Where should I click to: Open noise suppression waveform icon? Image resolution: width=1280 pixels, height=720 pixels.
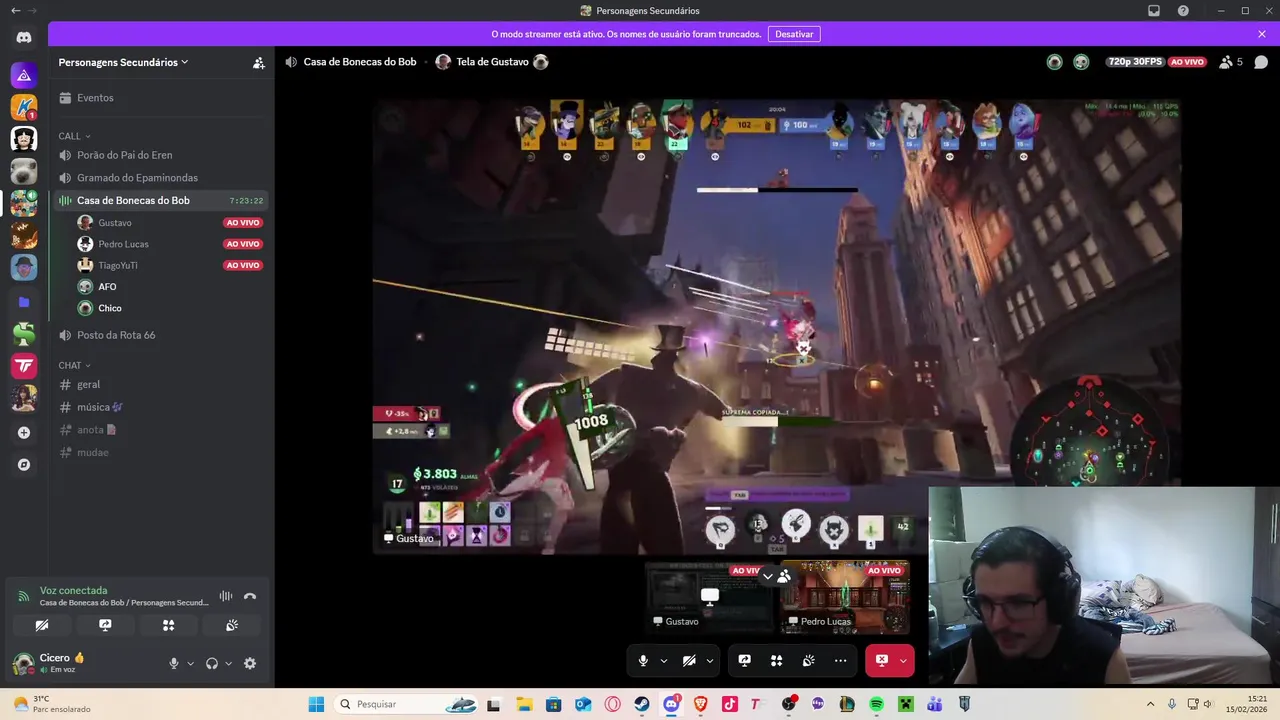(226, 596)
